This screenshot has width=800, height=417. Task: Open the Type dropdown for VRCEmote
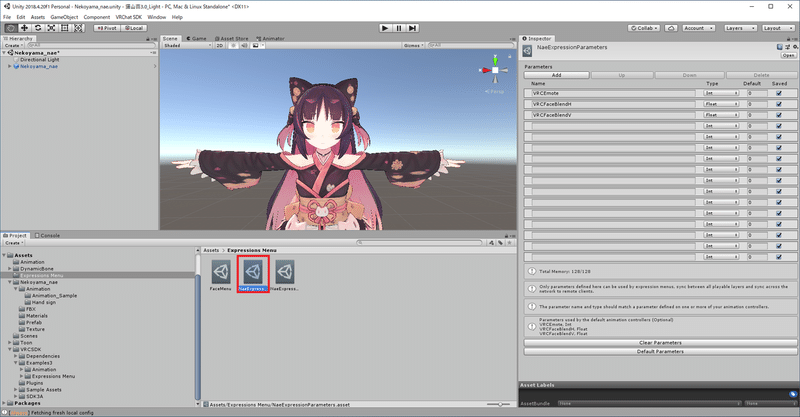point(721,93)
